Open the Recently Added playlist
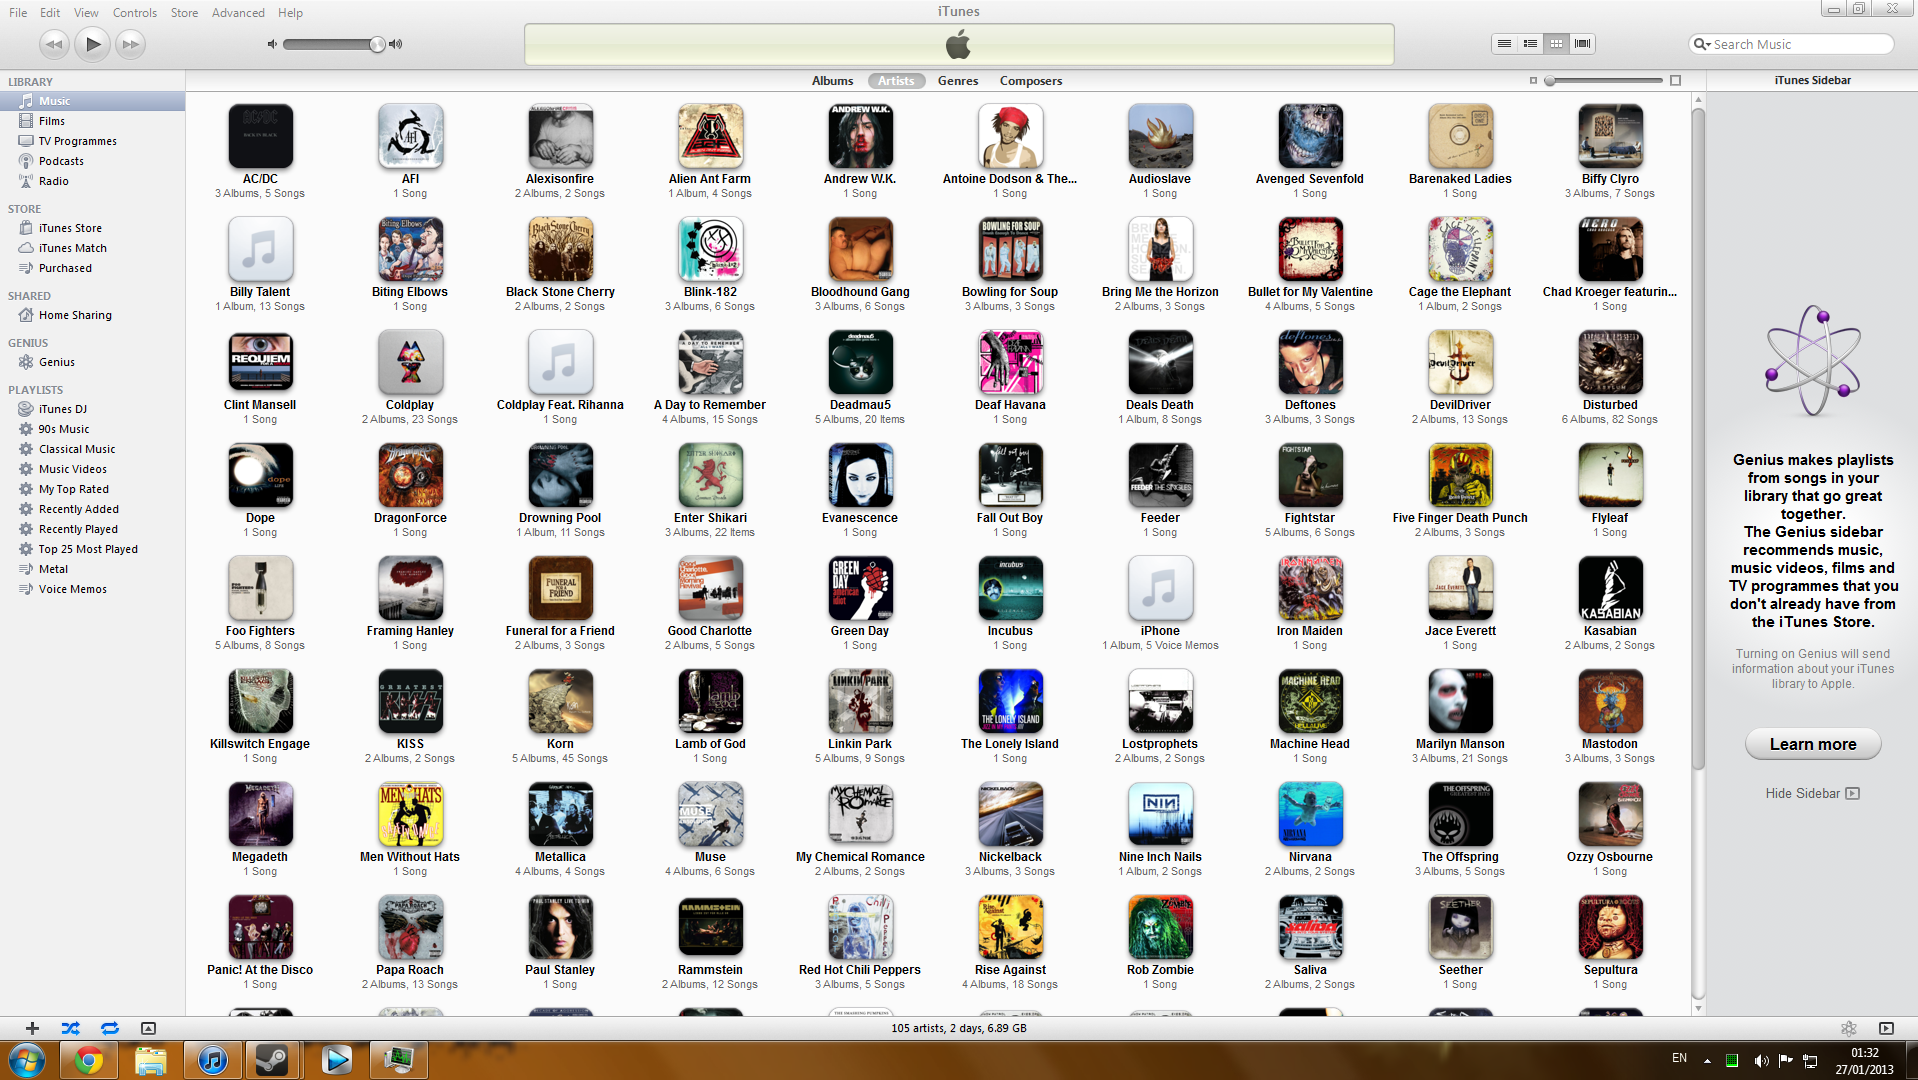Viewport: 1918px width, 1080px height. pyautogui.click(x=92, y=509)
